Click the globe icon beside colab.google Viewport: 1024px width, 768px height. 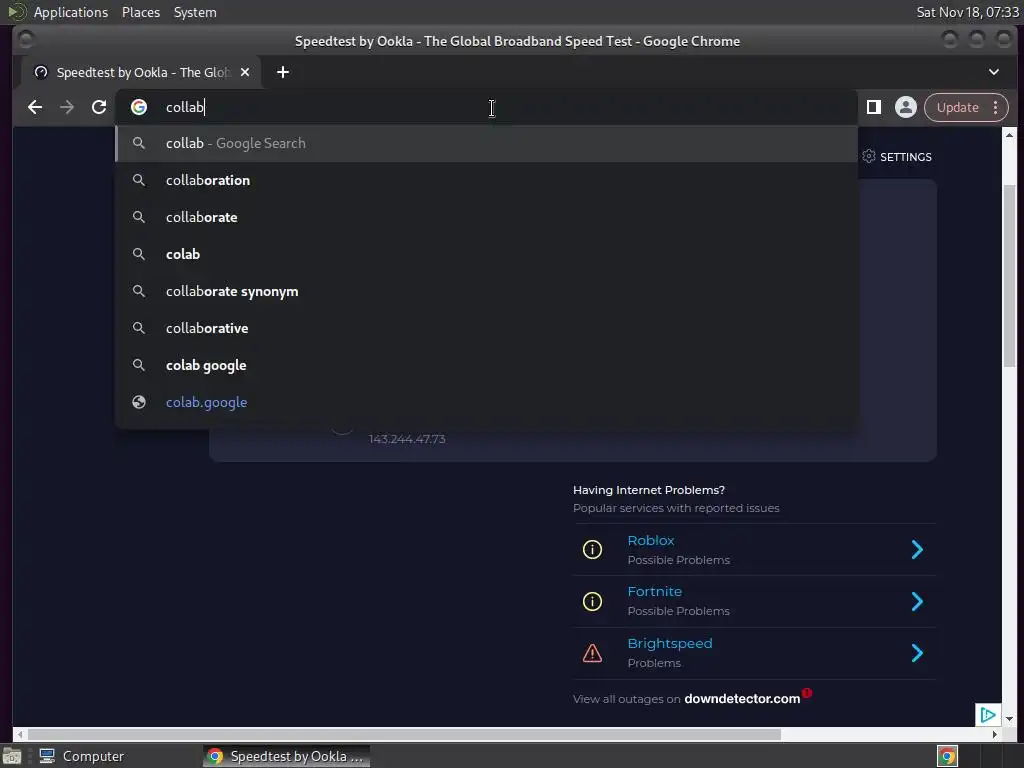click(x=139, y=402)
